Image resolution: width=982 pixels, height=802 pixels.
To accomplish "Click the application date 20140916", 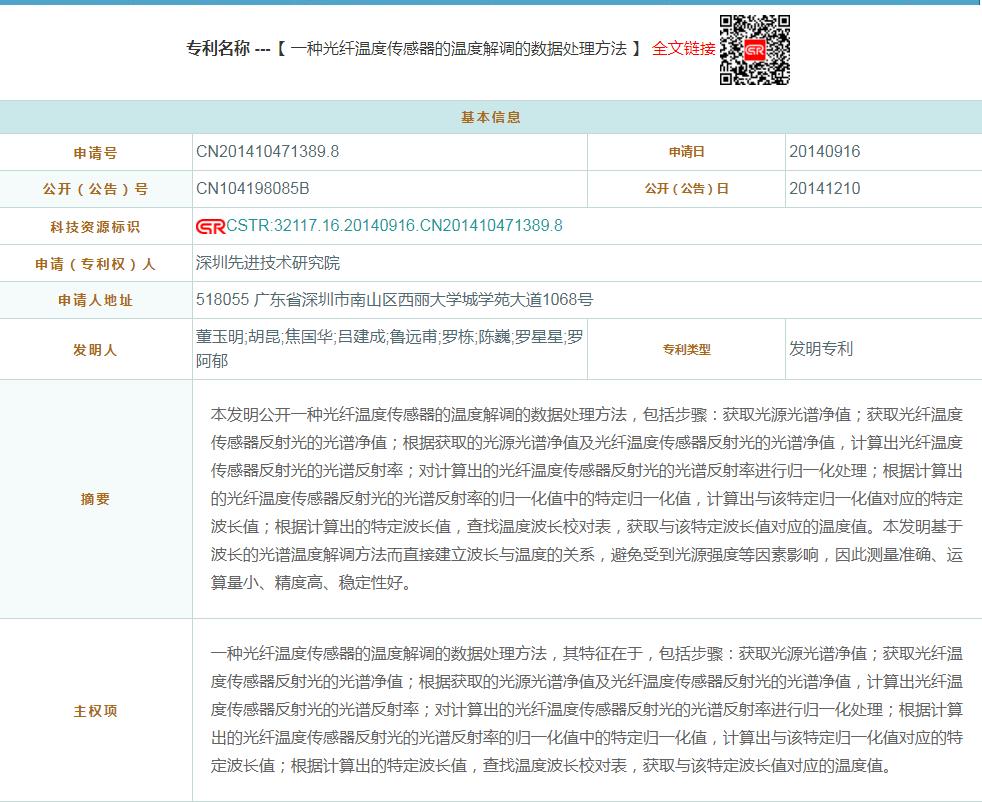I will [824, 152].
